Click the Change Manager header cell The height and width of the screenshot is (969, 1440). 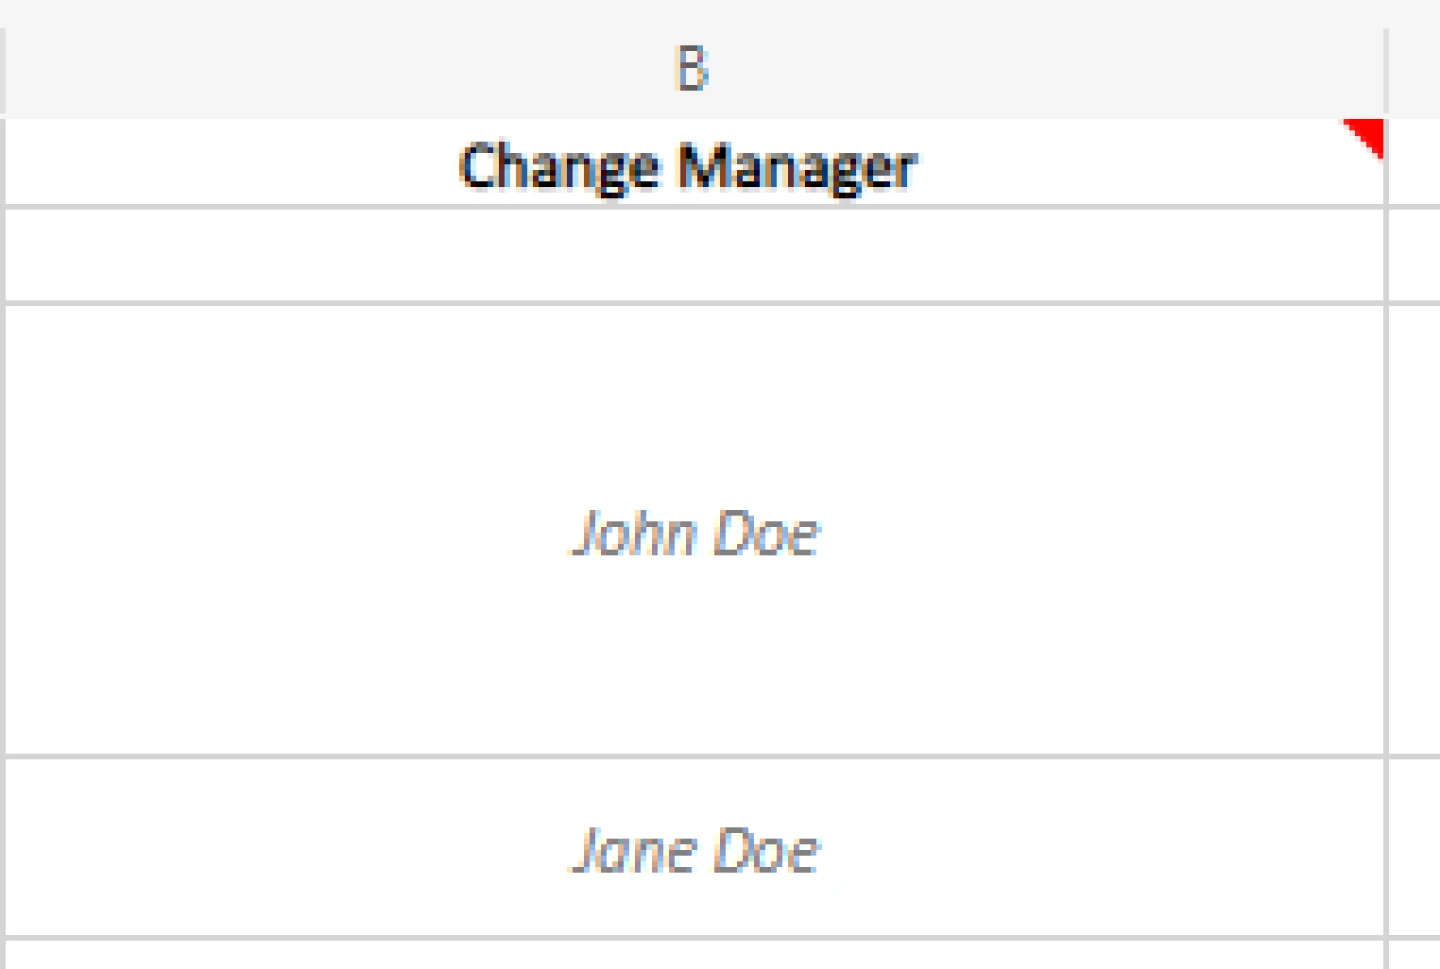point(688,165)
